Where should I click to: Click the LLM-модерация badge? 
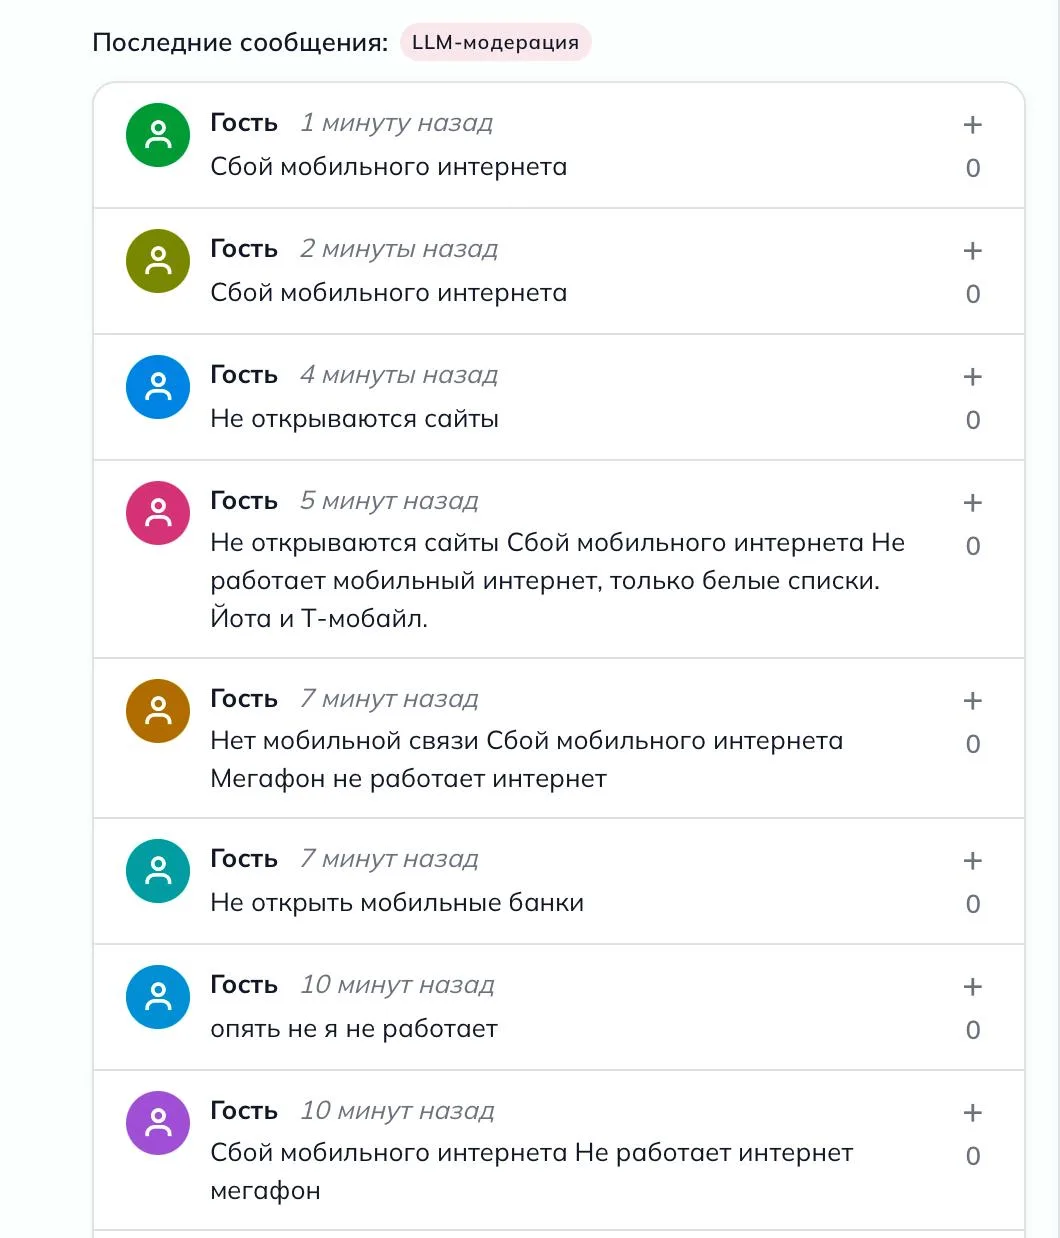pos(496,43)
